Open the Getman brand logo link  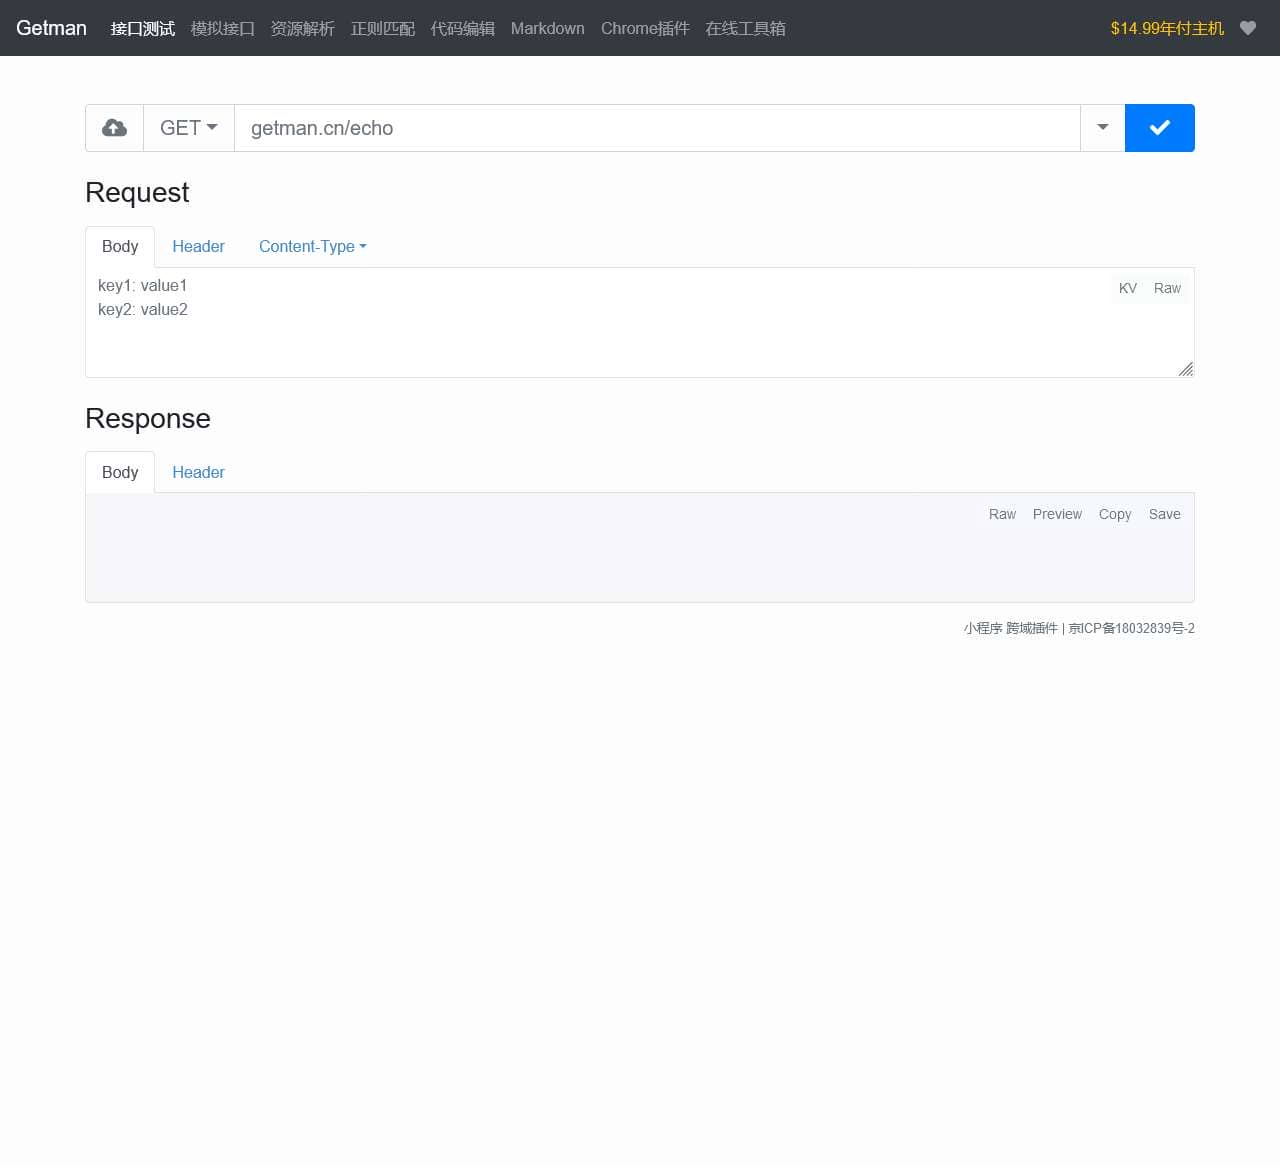coord(51,28)
